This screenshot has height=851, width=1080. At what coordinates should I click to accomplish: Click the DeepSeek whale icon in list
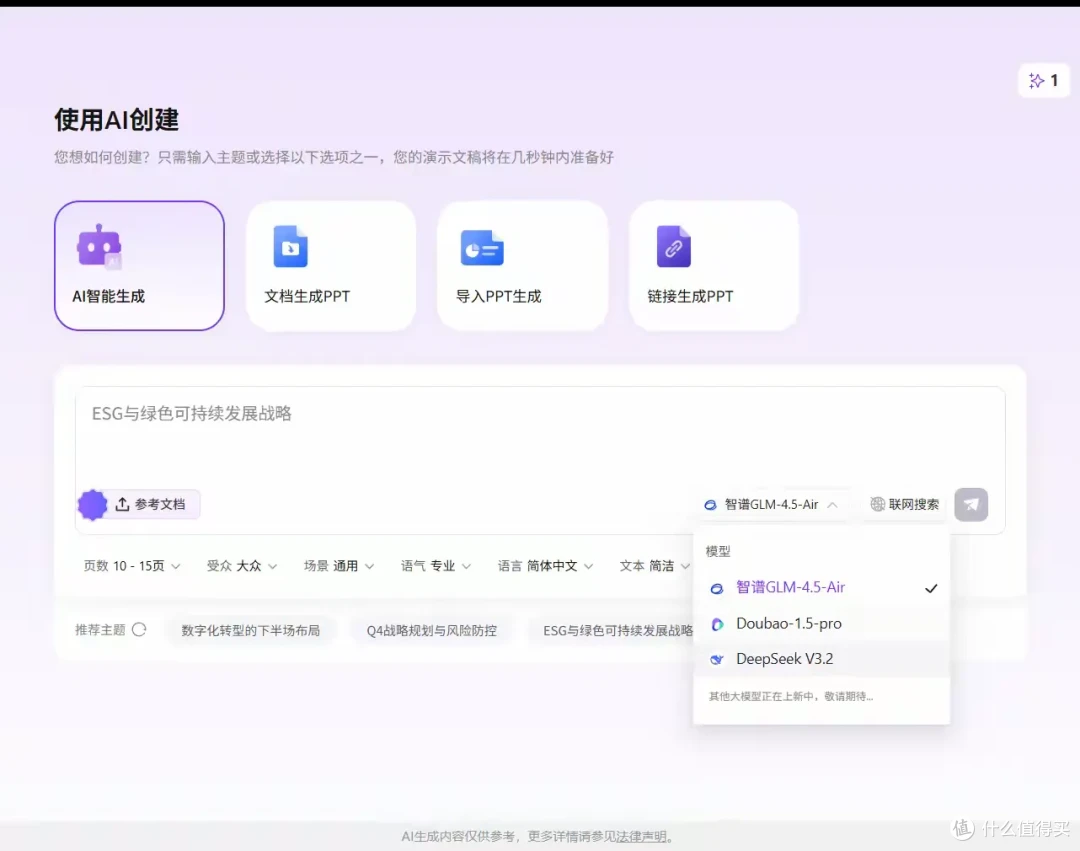coord(717,660)
